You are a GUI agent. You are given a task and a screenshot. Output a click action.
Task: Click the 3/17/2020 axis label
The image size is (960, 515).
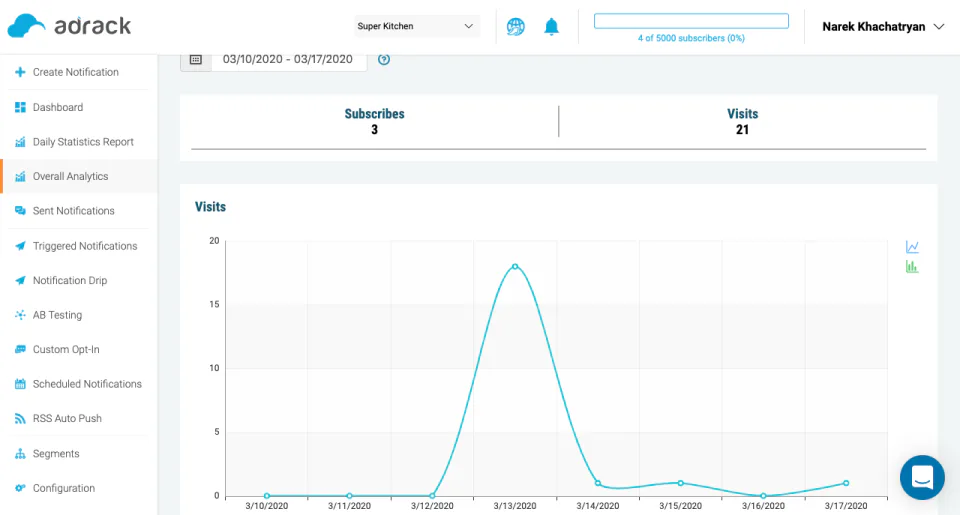coord(846,506)
